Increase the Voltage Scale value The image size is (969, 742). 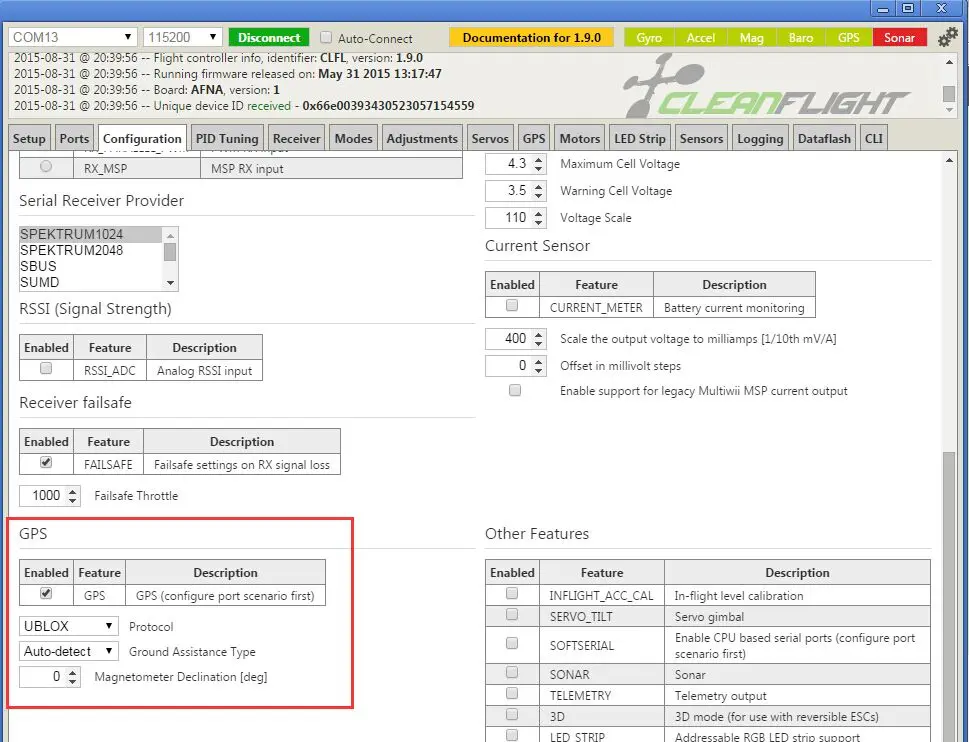coord(539,213)
